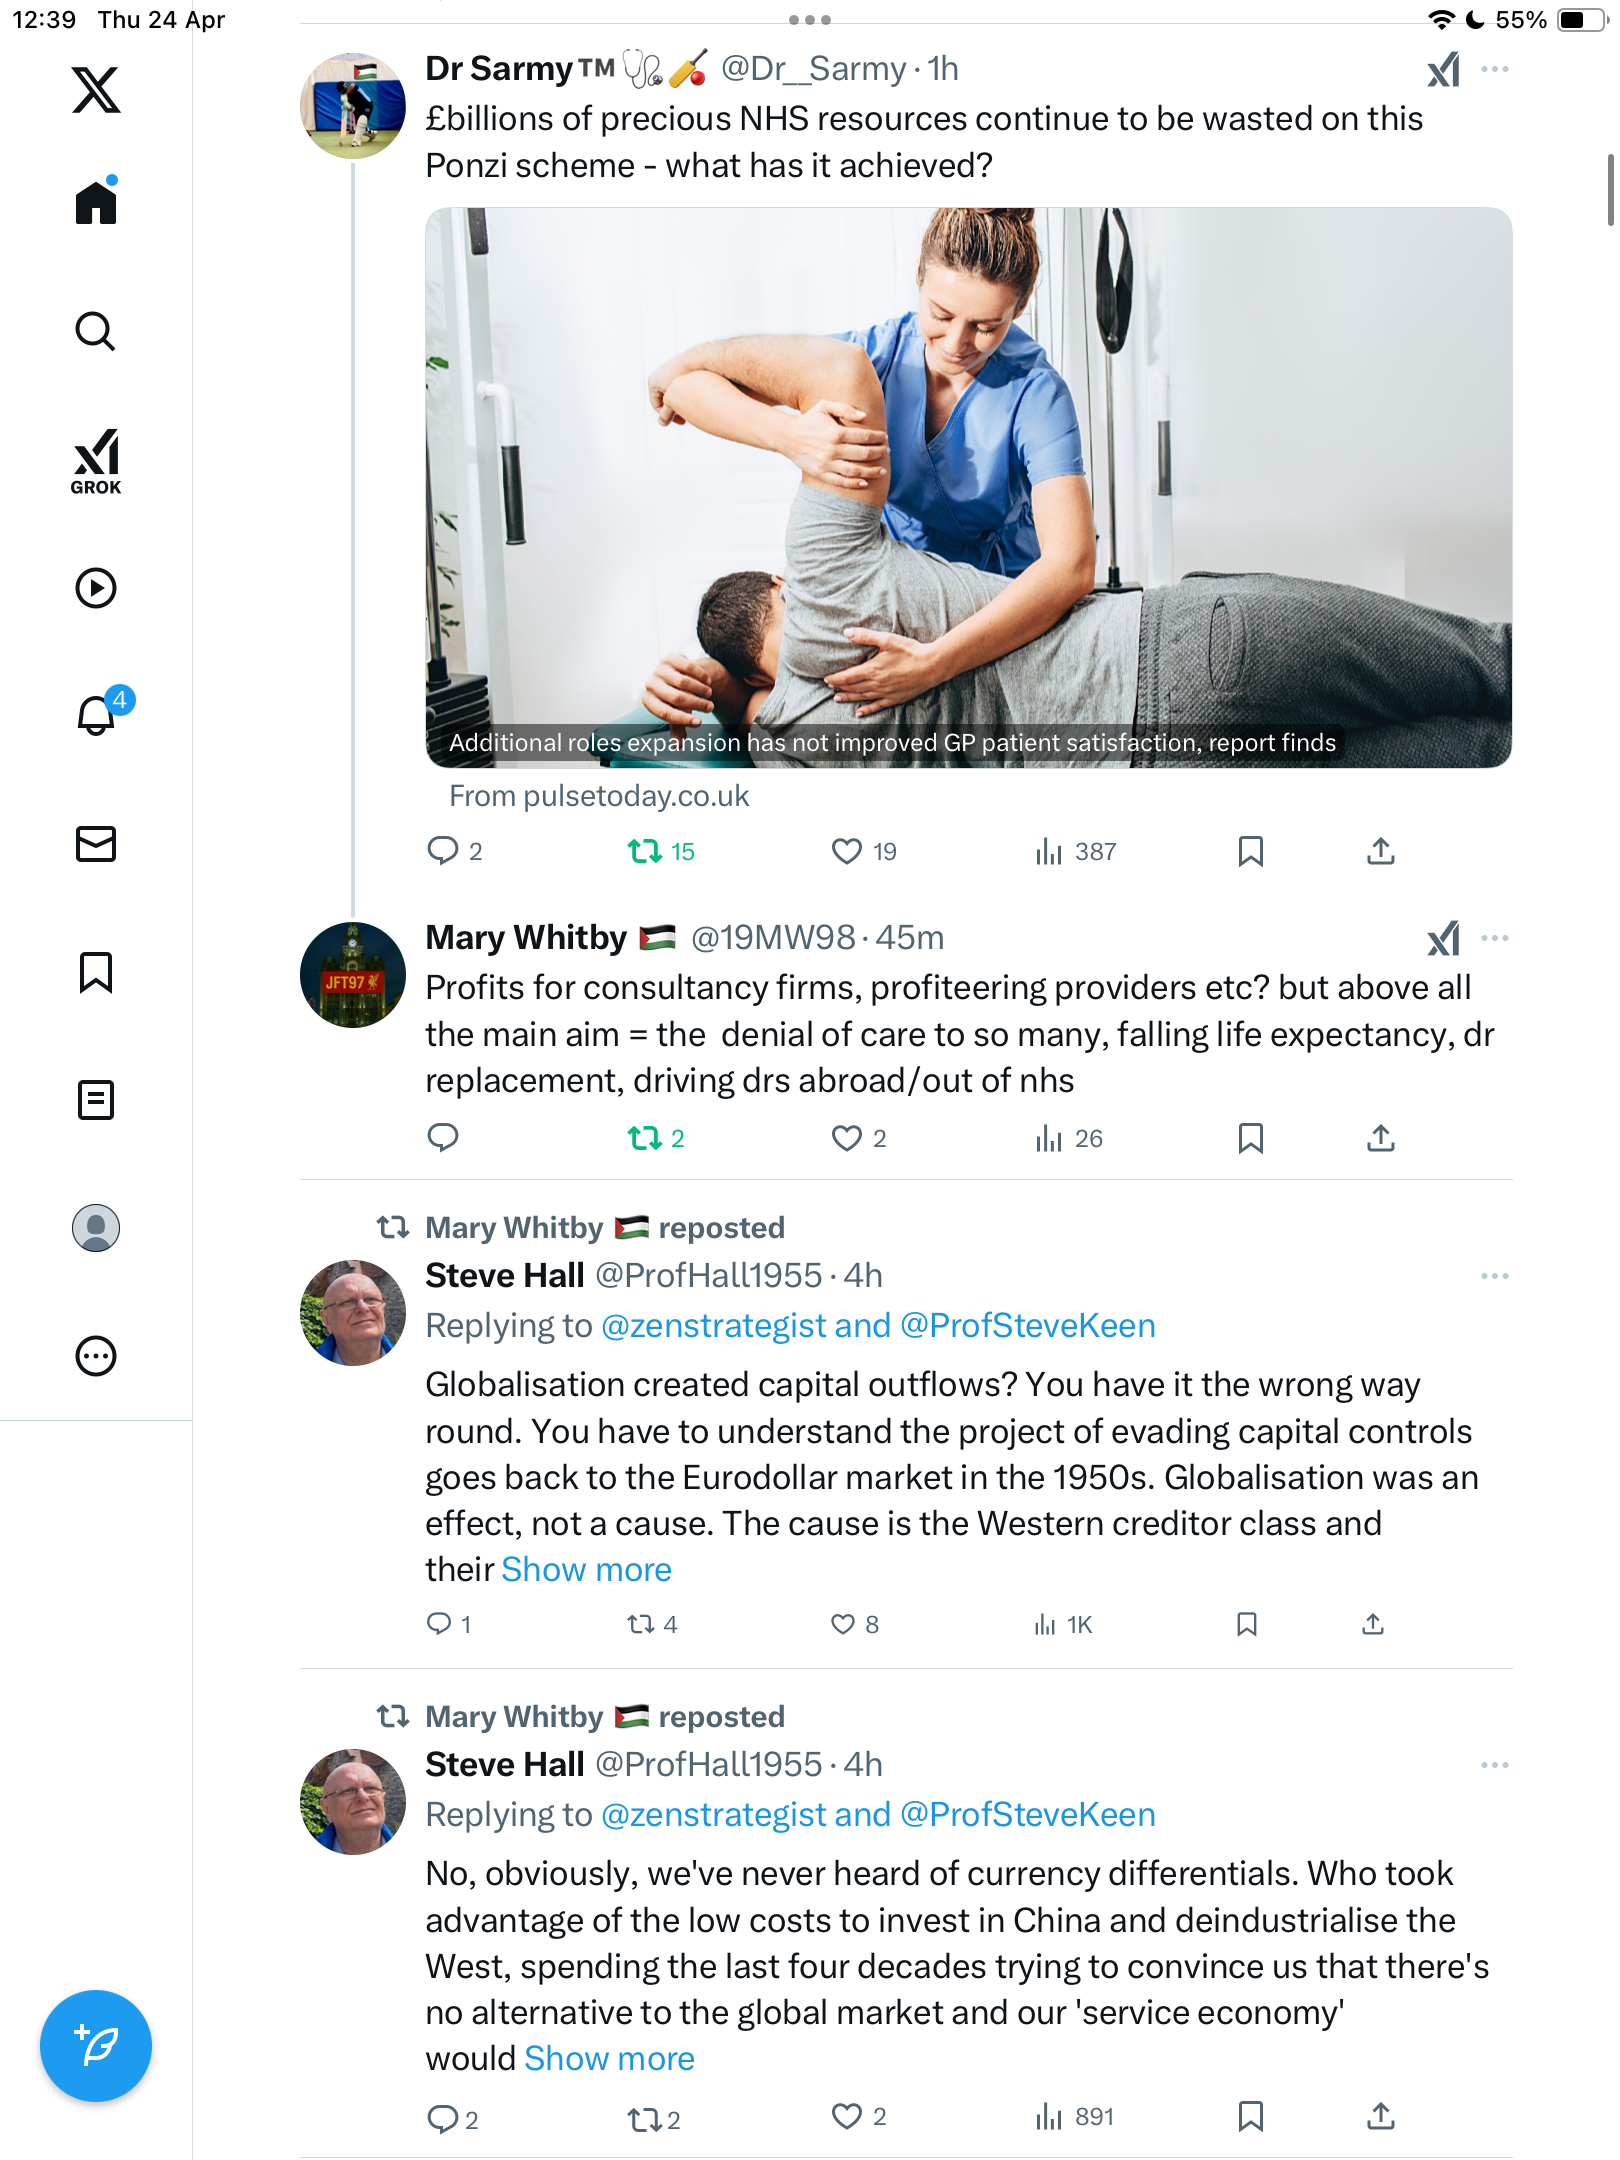
Task: Open the profile avatar in sidebar
Action: [x=96, y=1228]
